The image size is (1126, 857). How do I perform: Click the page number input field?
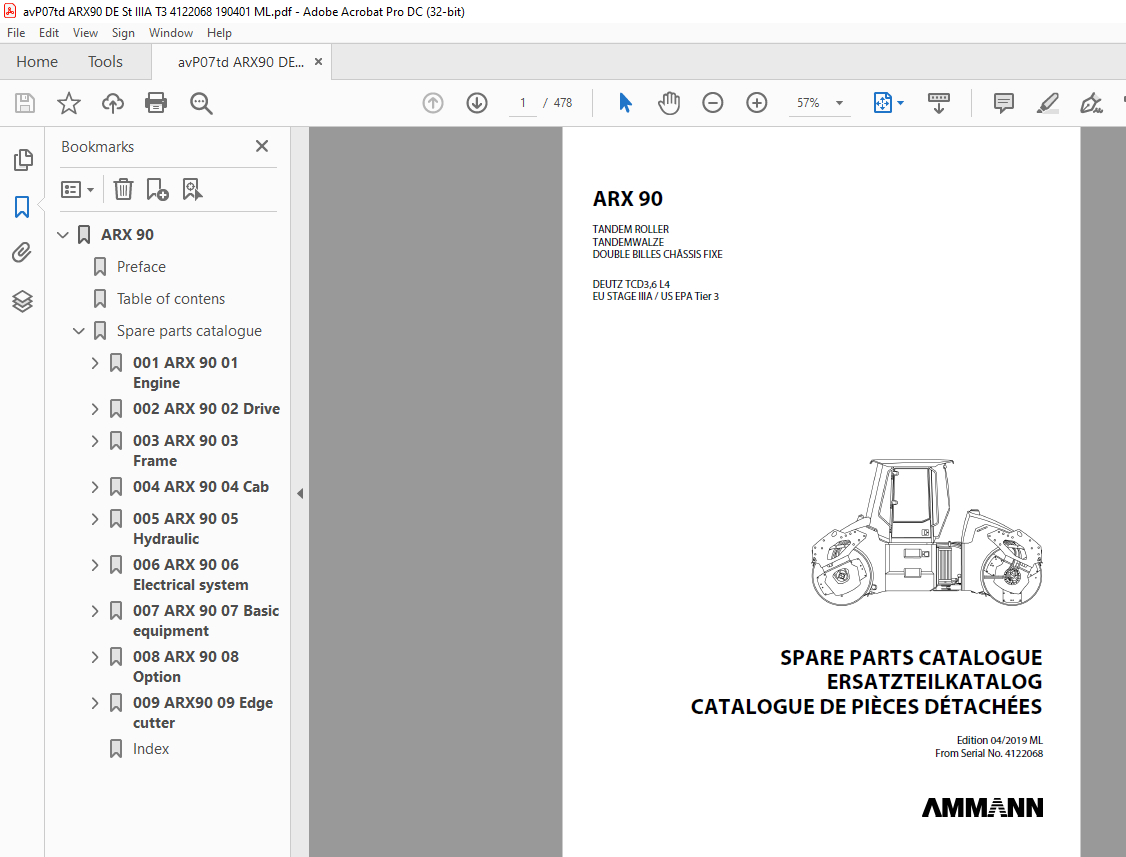click(523, 103)
